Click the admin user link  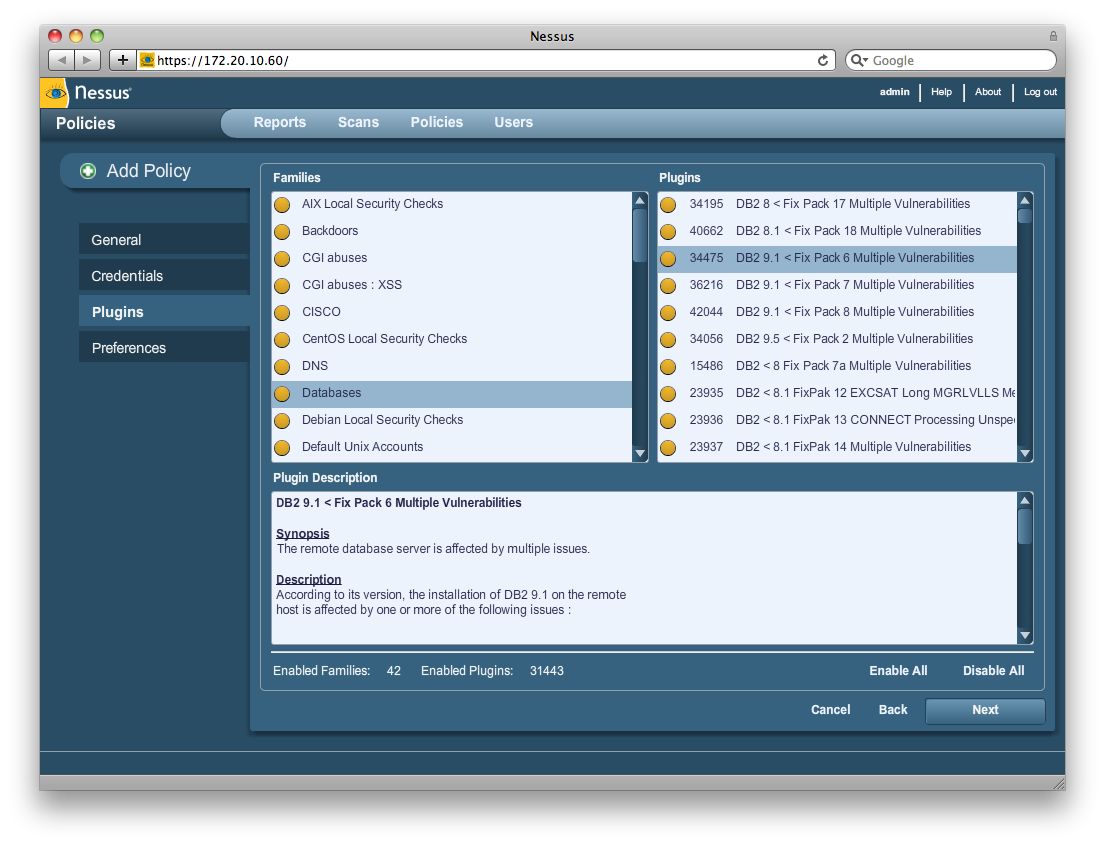[894, 92]
